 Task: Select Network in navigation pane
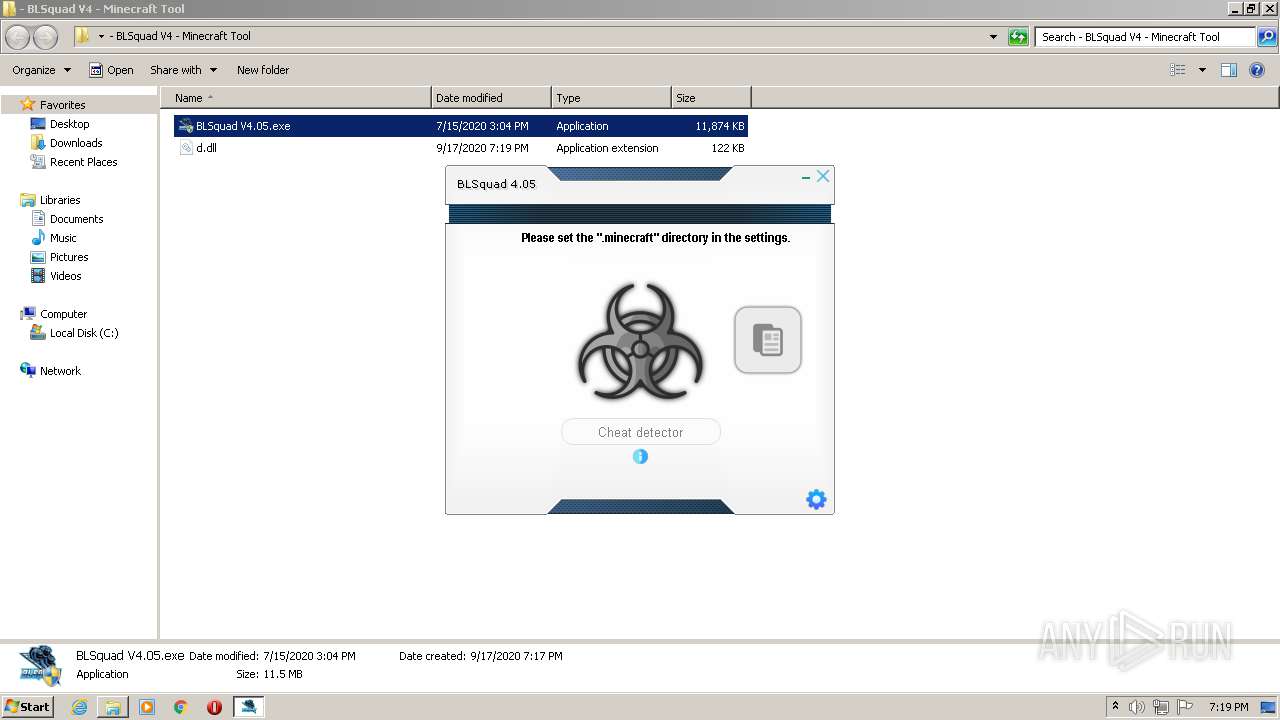point(60,371)
